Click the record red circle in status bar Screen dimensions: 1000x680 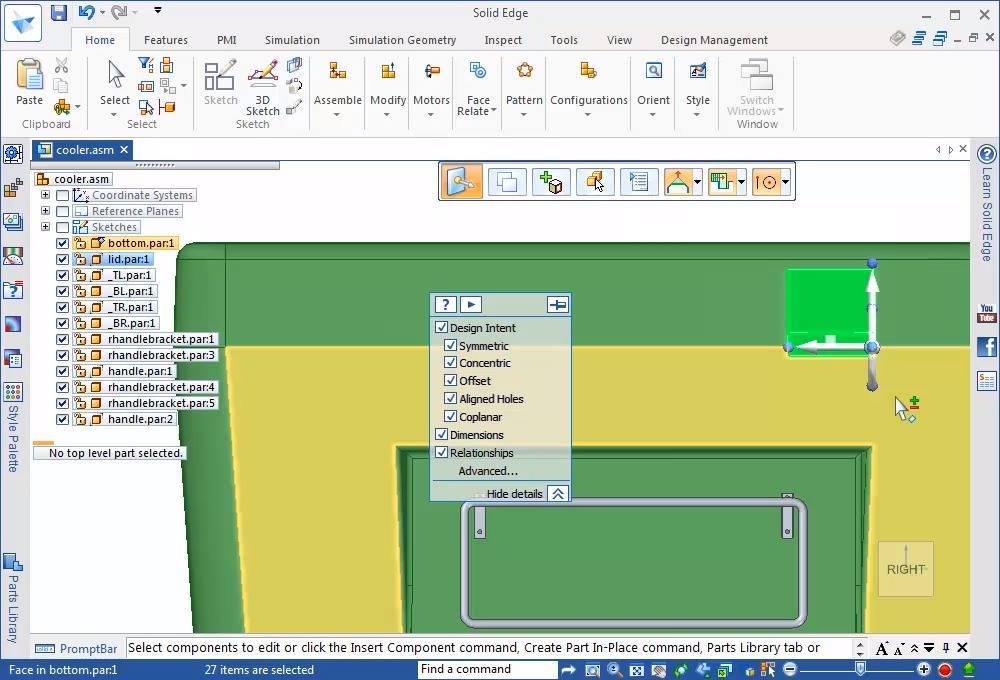(x=945, y=669)
